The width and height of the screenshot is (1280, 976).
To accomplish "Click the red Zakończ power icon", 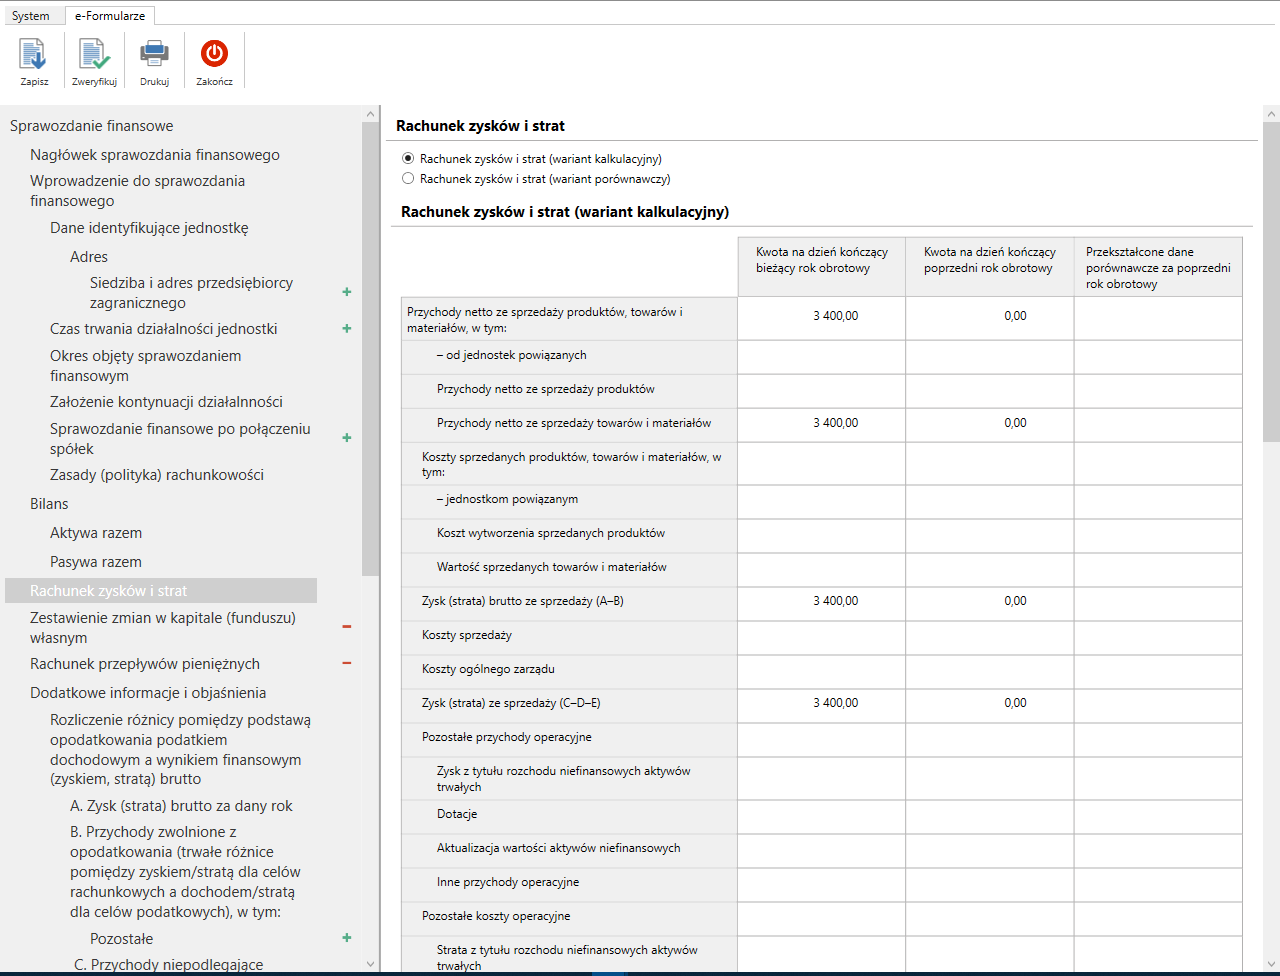I will (214, 53).
